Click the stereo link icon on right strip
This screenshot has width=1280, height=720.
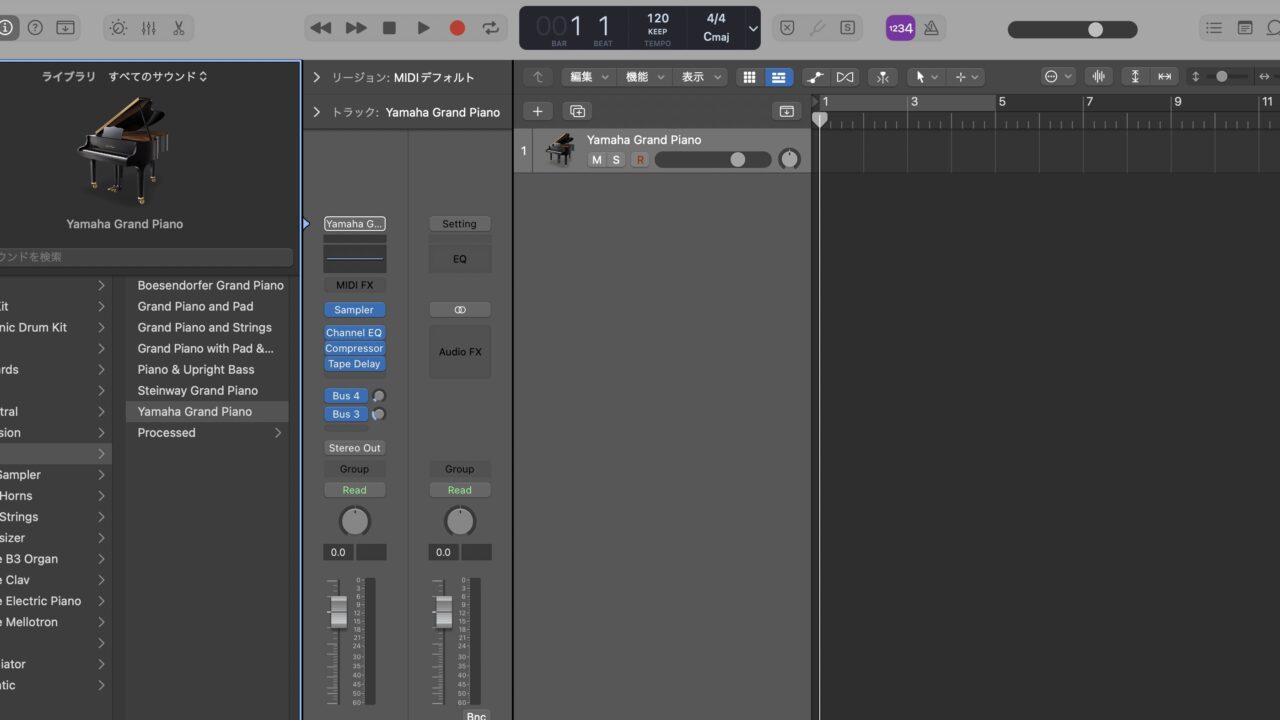click(x=460, y=310)
